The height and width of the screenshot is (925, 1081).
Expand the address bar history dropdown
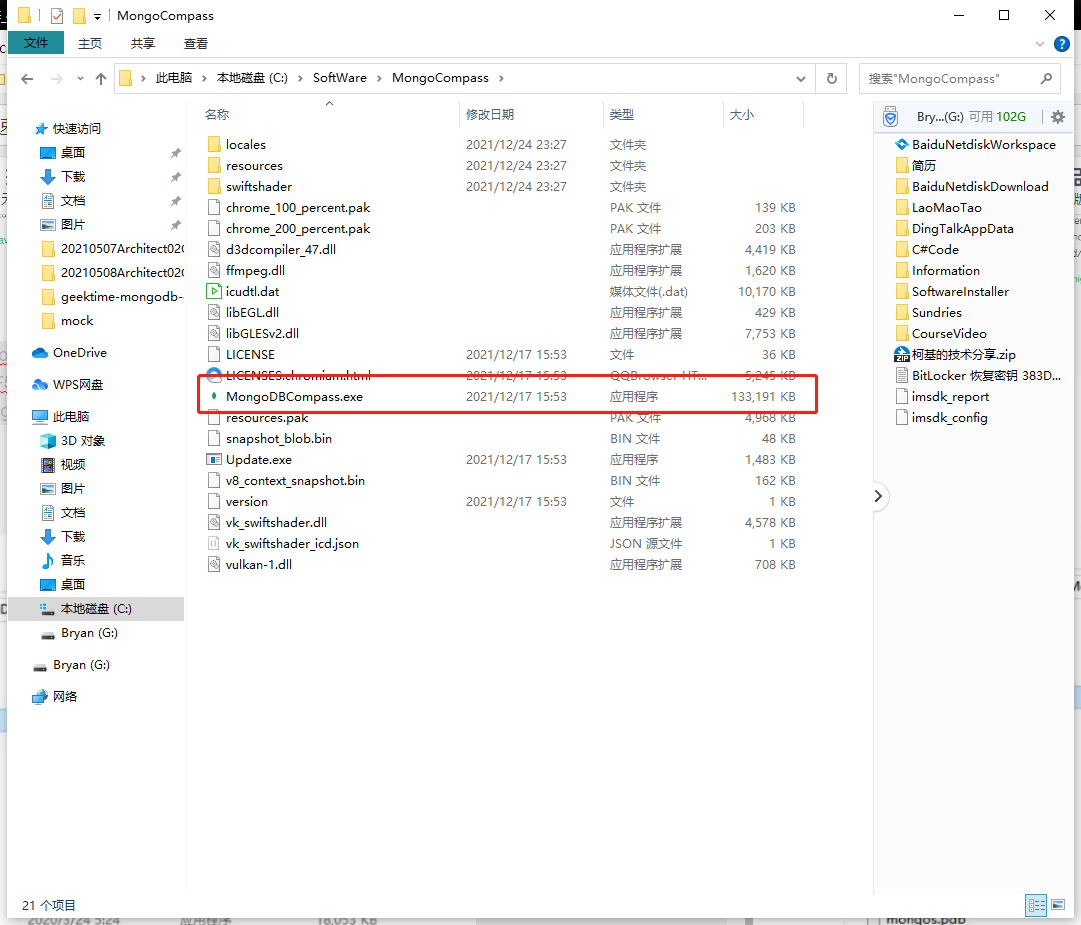coord(800,79)
